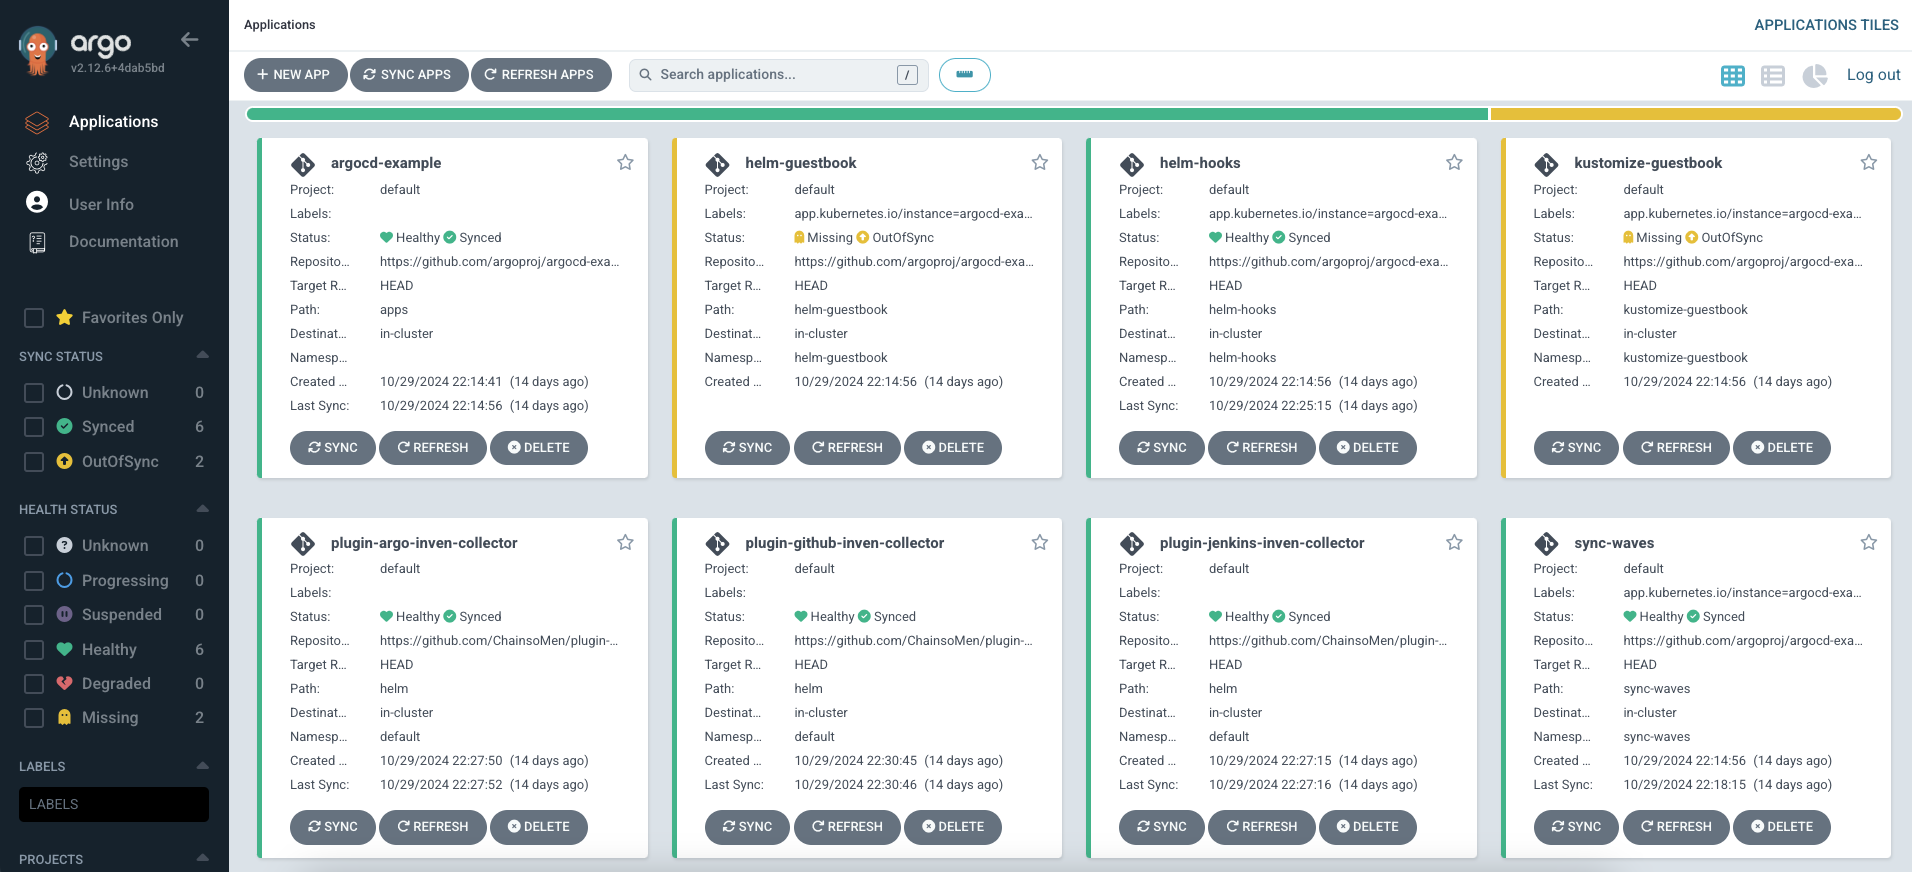Viewport: 1912px width, 872px height.
Task: Favorite the argocd-example application star
Action: click(x=625, y=162)
